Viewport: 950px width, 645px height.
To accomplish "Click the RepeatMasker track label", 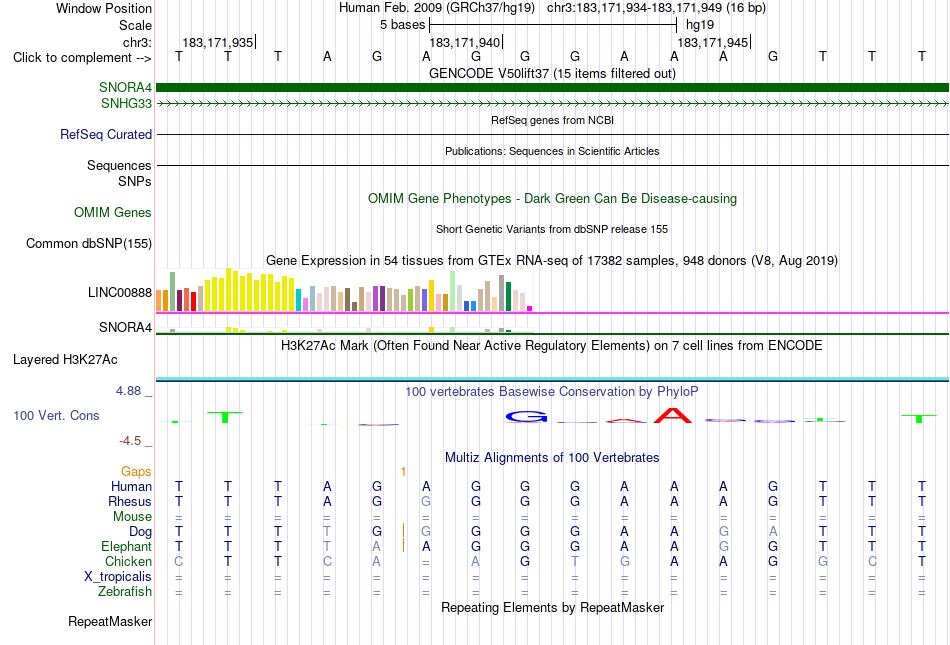I will pos(110,621).
